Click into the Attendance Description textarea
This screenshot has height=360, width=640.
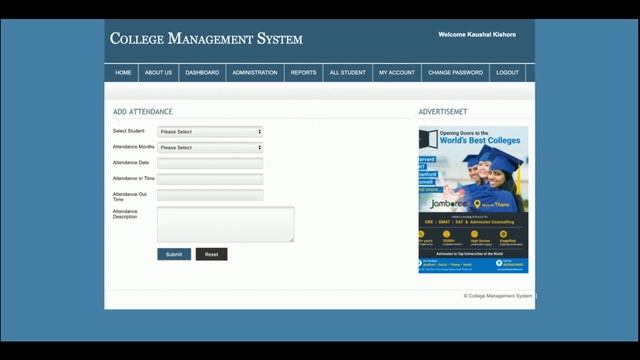coord(225,224)
